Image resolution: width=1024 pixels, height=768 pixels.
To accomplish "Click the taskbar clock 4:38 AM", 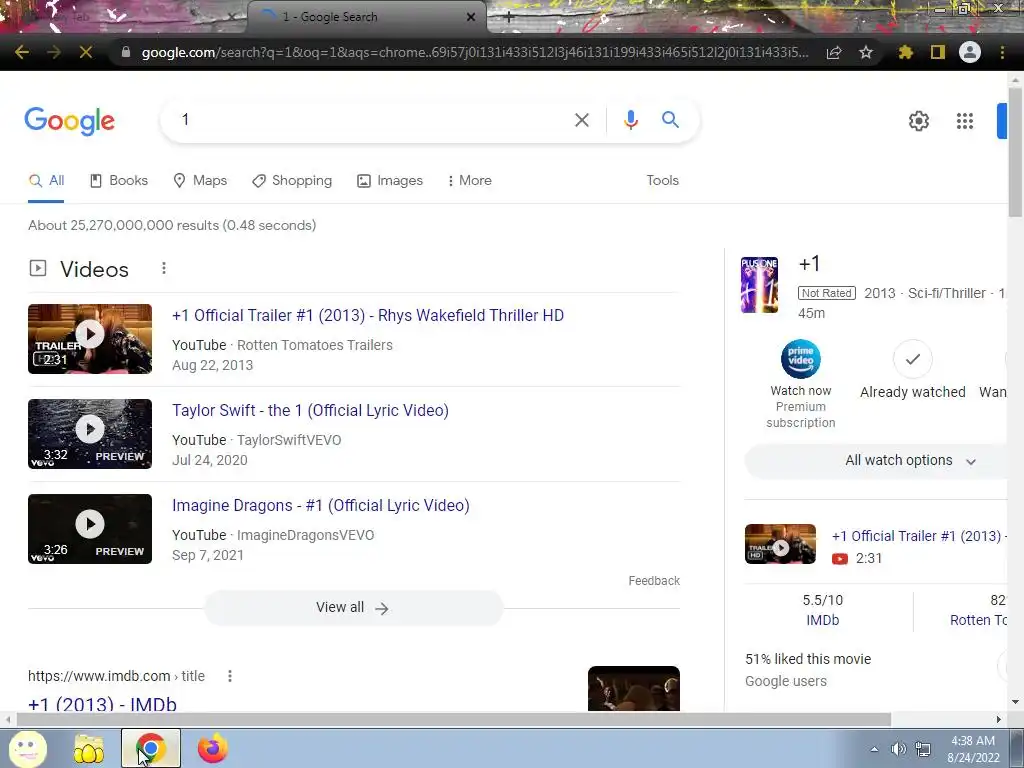I will [x=972, y=741].
